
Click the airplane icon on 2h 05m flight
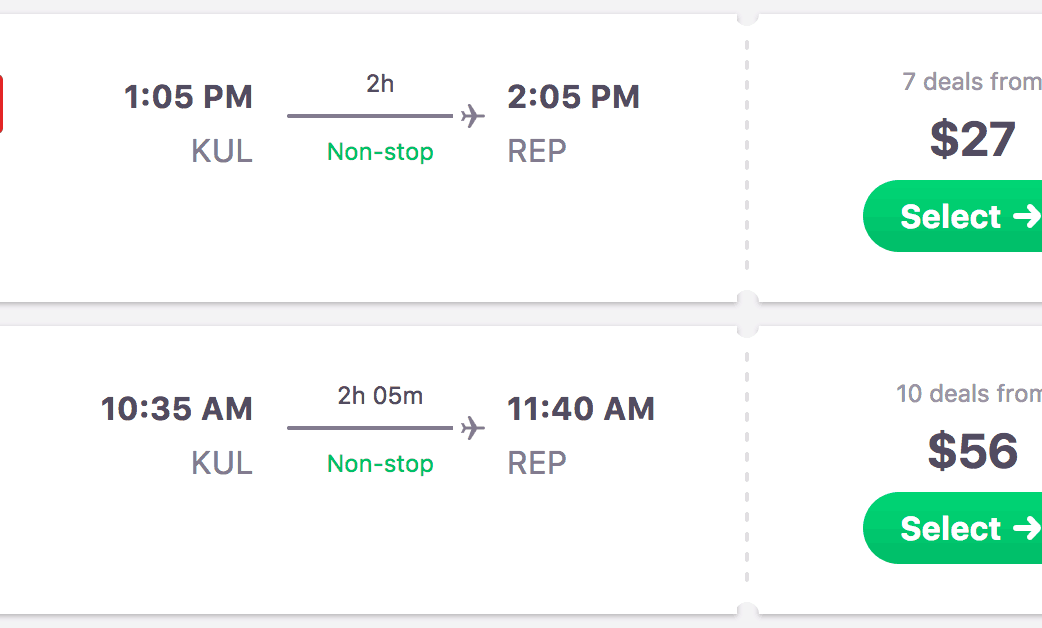pyautogui.click(x=473, y=429)
